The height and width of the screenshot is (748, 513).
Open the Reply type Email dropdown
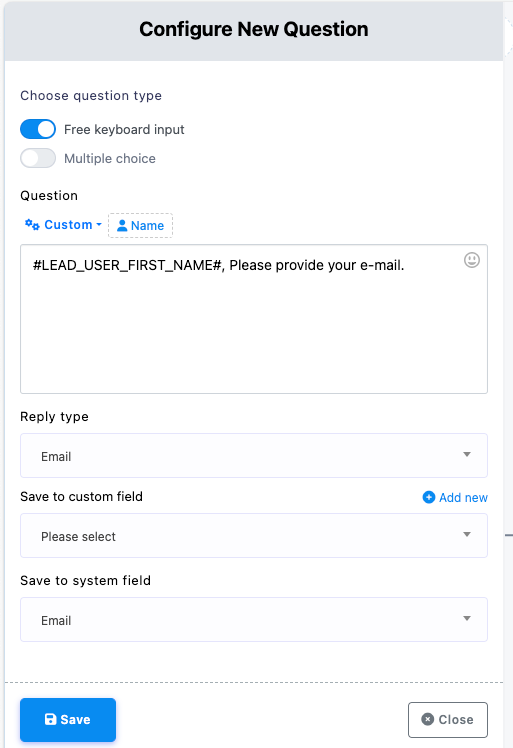point(254,456)
